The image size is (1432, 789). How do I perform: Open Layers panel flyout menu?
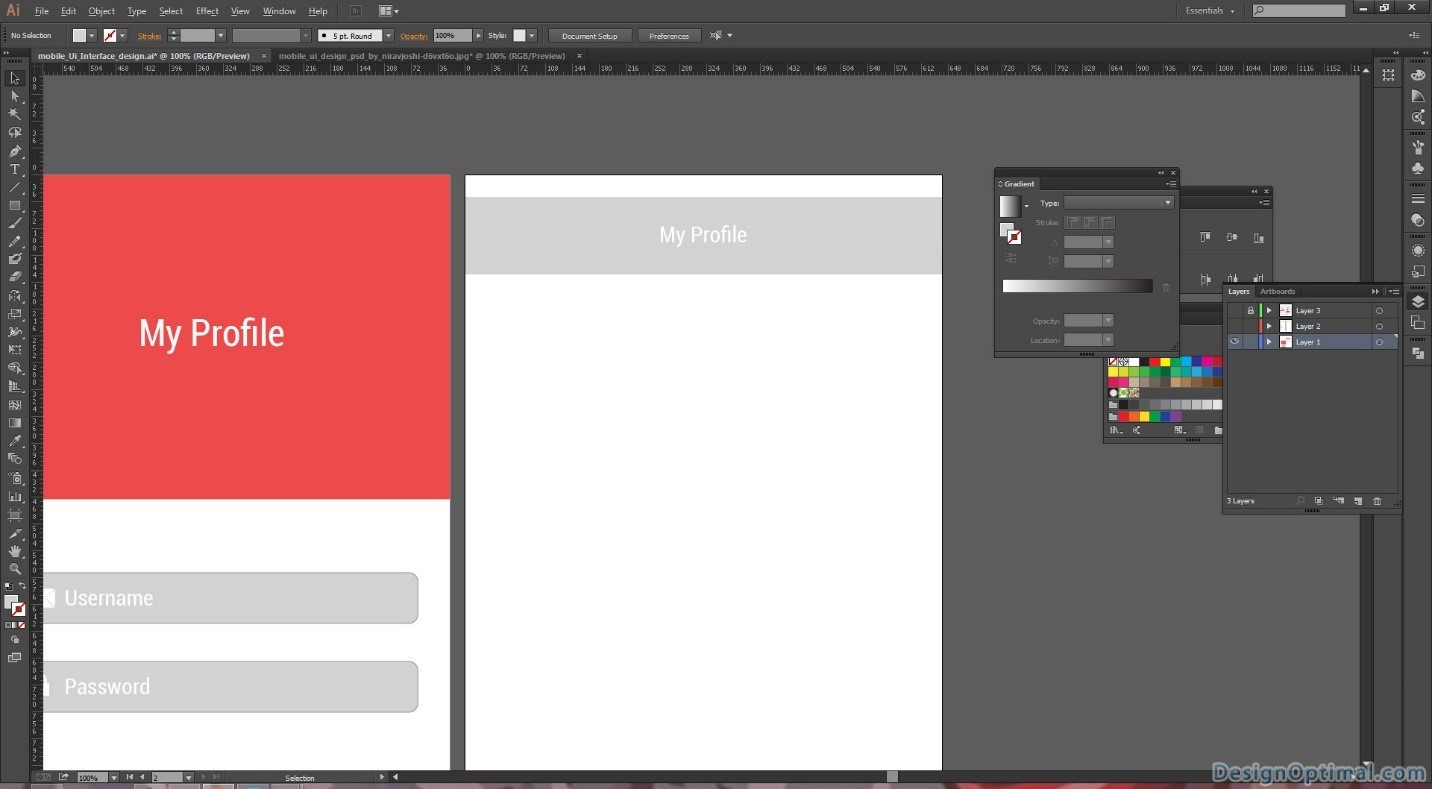pos(1393,291)
